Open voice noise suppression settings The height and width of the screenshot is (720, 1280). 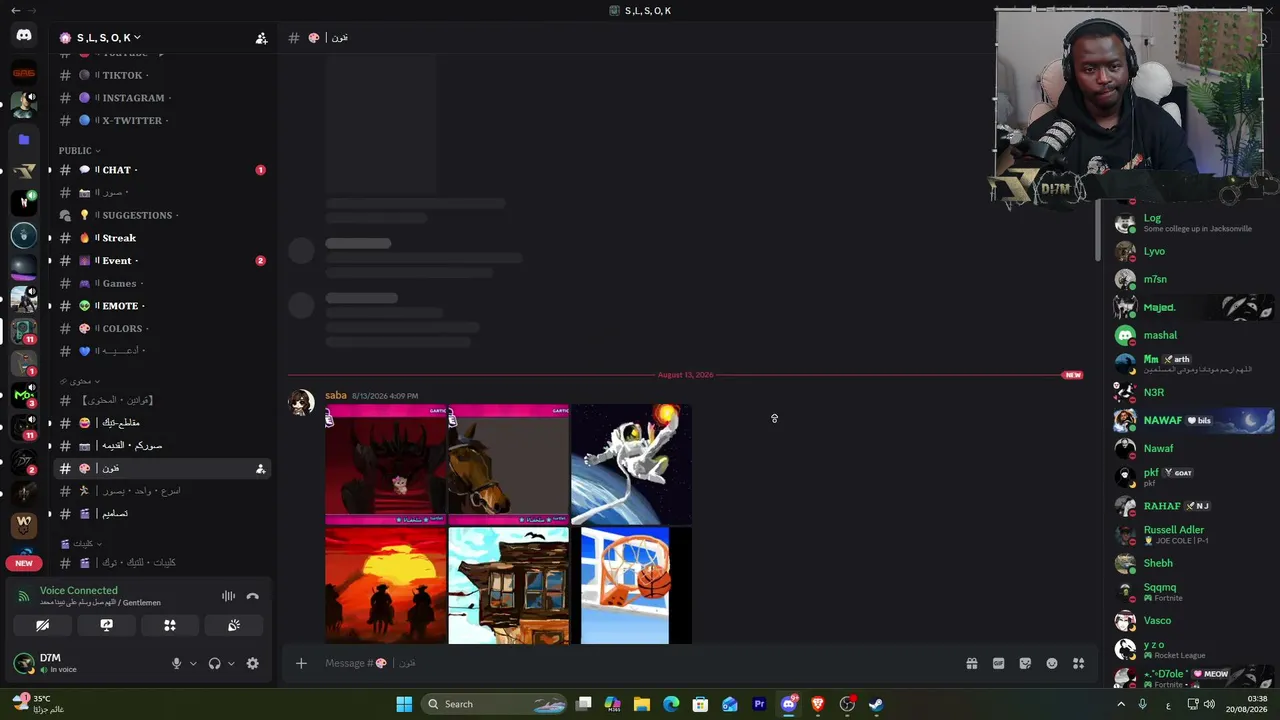[229, 596]
